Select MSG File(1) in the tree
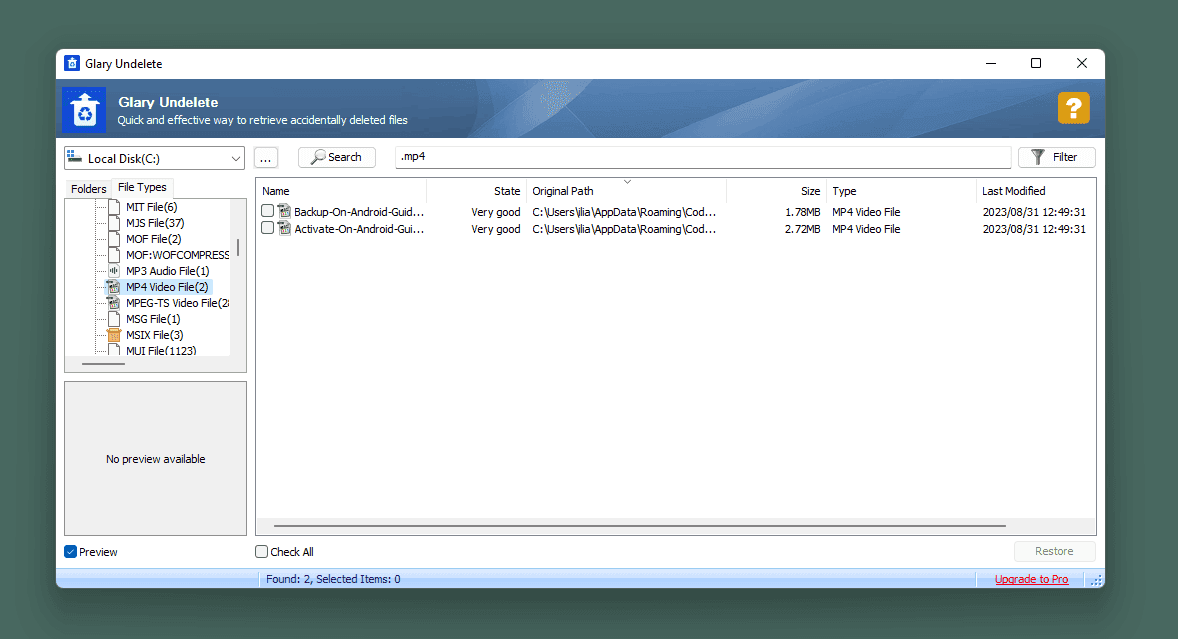Viewport: 1178px width, 639px height. (x=153, y=319)
